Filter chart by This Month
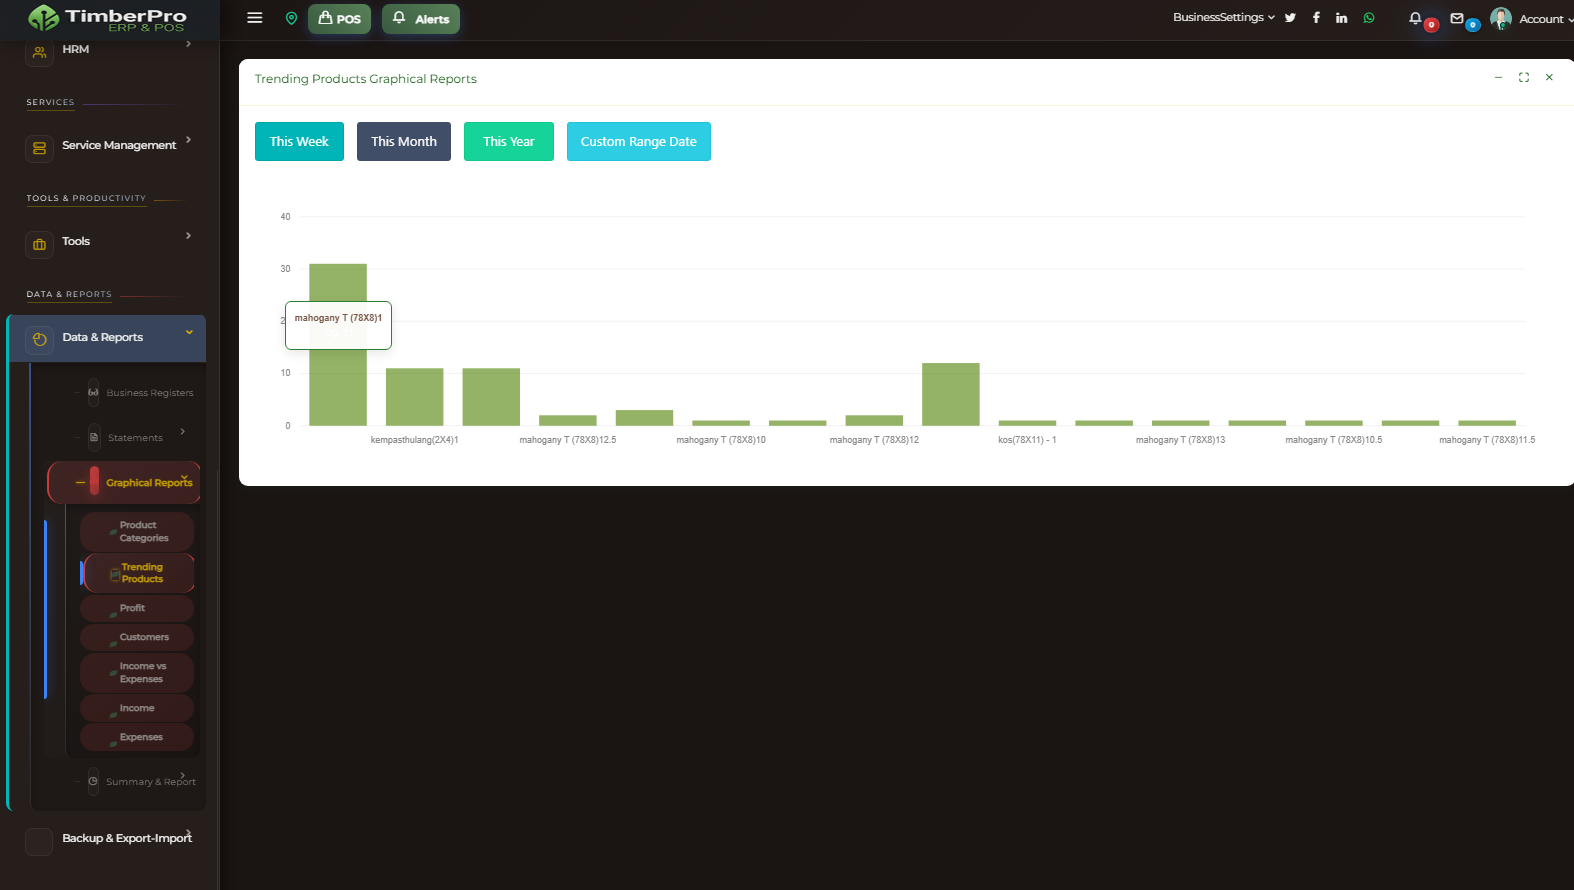Image resolution: width=1574 pixels, height=890 pixels. (404, 142)
